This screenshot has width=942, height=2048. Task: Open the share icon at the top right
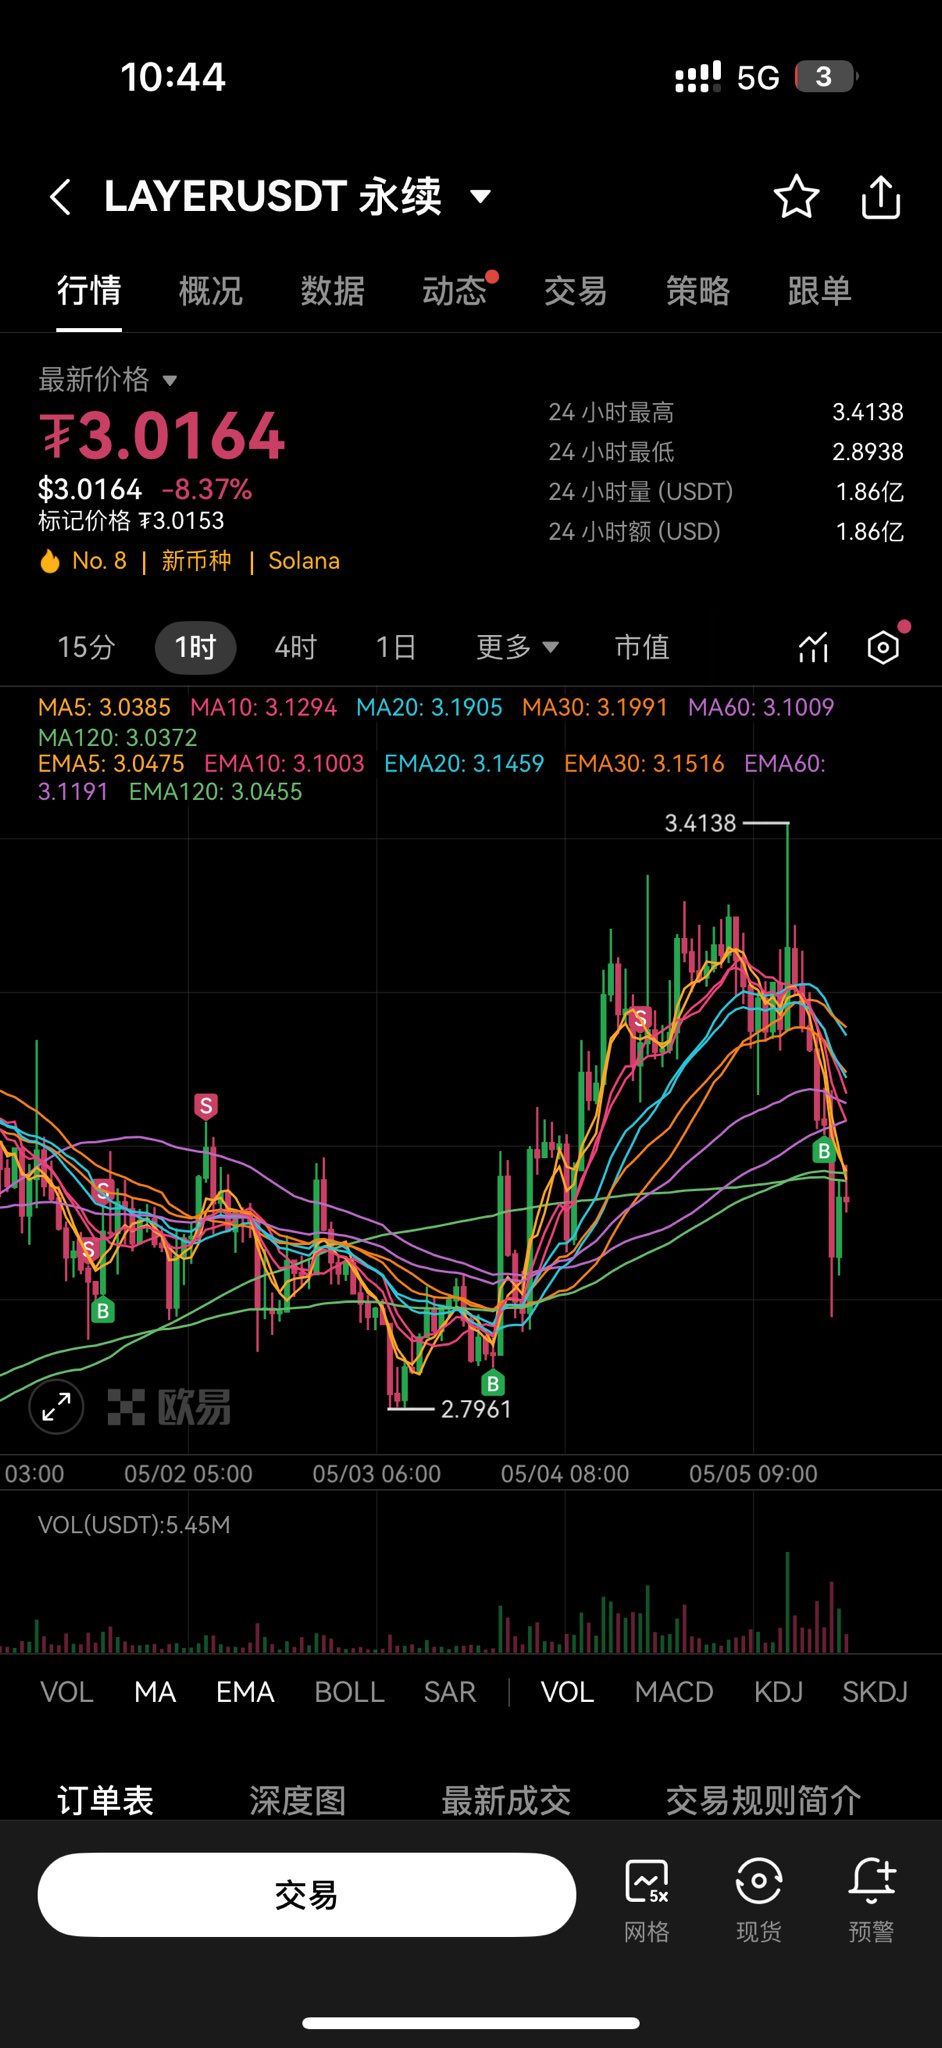(x=881, y=196)
